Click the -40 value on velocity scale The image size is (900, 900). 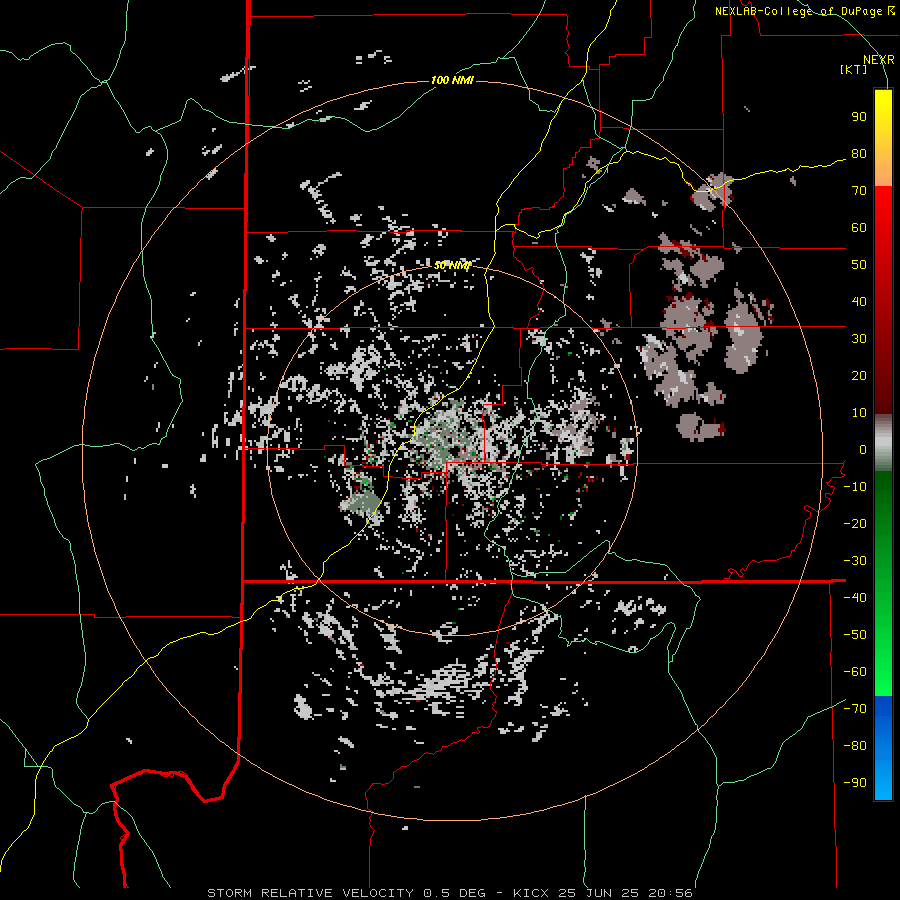tap(855, 598)
